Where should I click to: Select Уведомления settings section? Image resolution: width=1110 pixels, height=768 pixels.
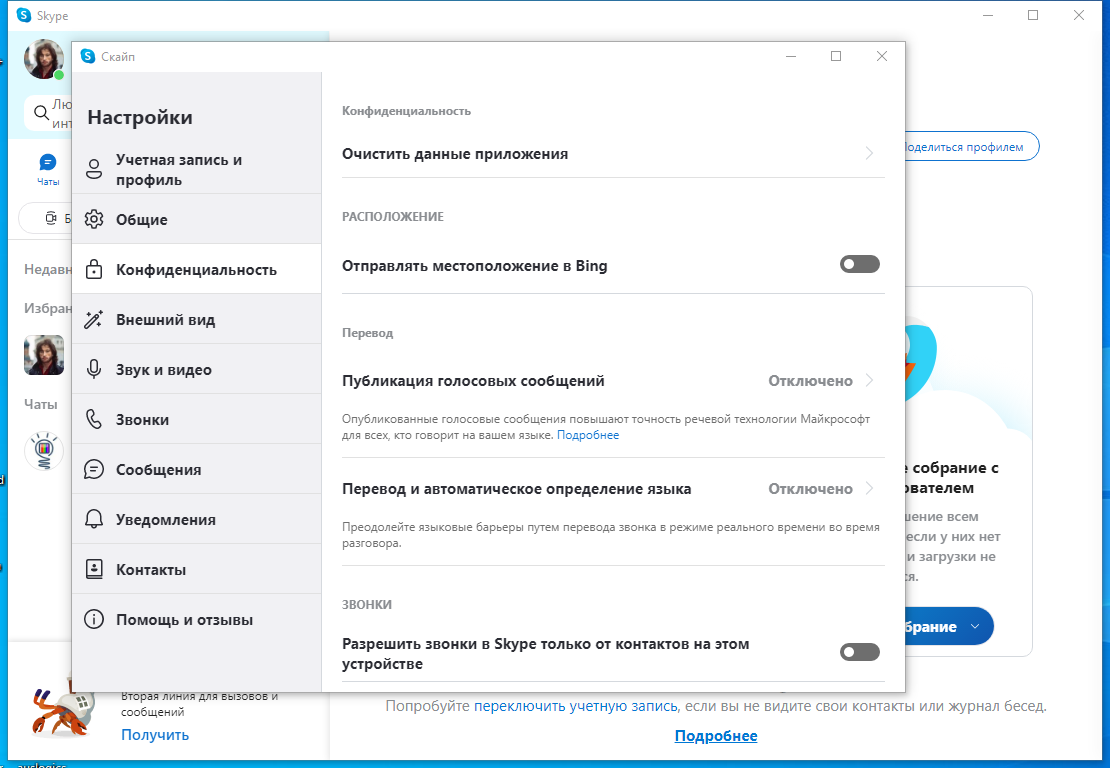coord(197,519)
